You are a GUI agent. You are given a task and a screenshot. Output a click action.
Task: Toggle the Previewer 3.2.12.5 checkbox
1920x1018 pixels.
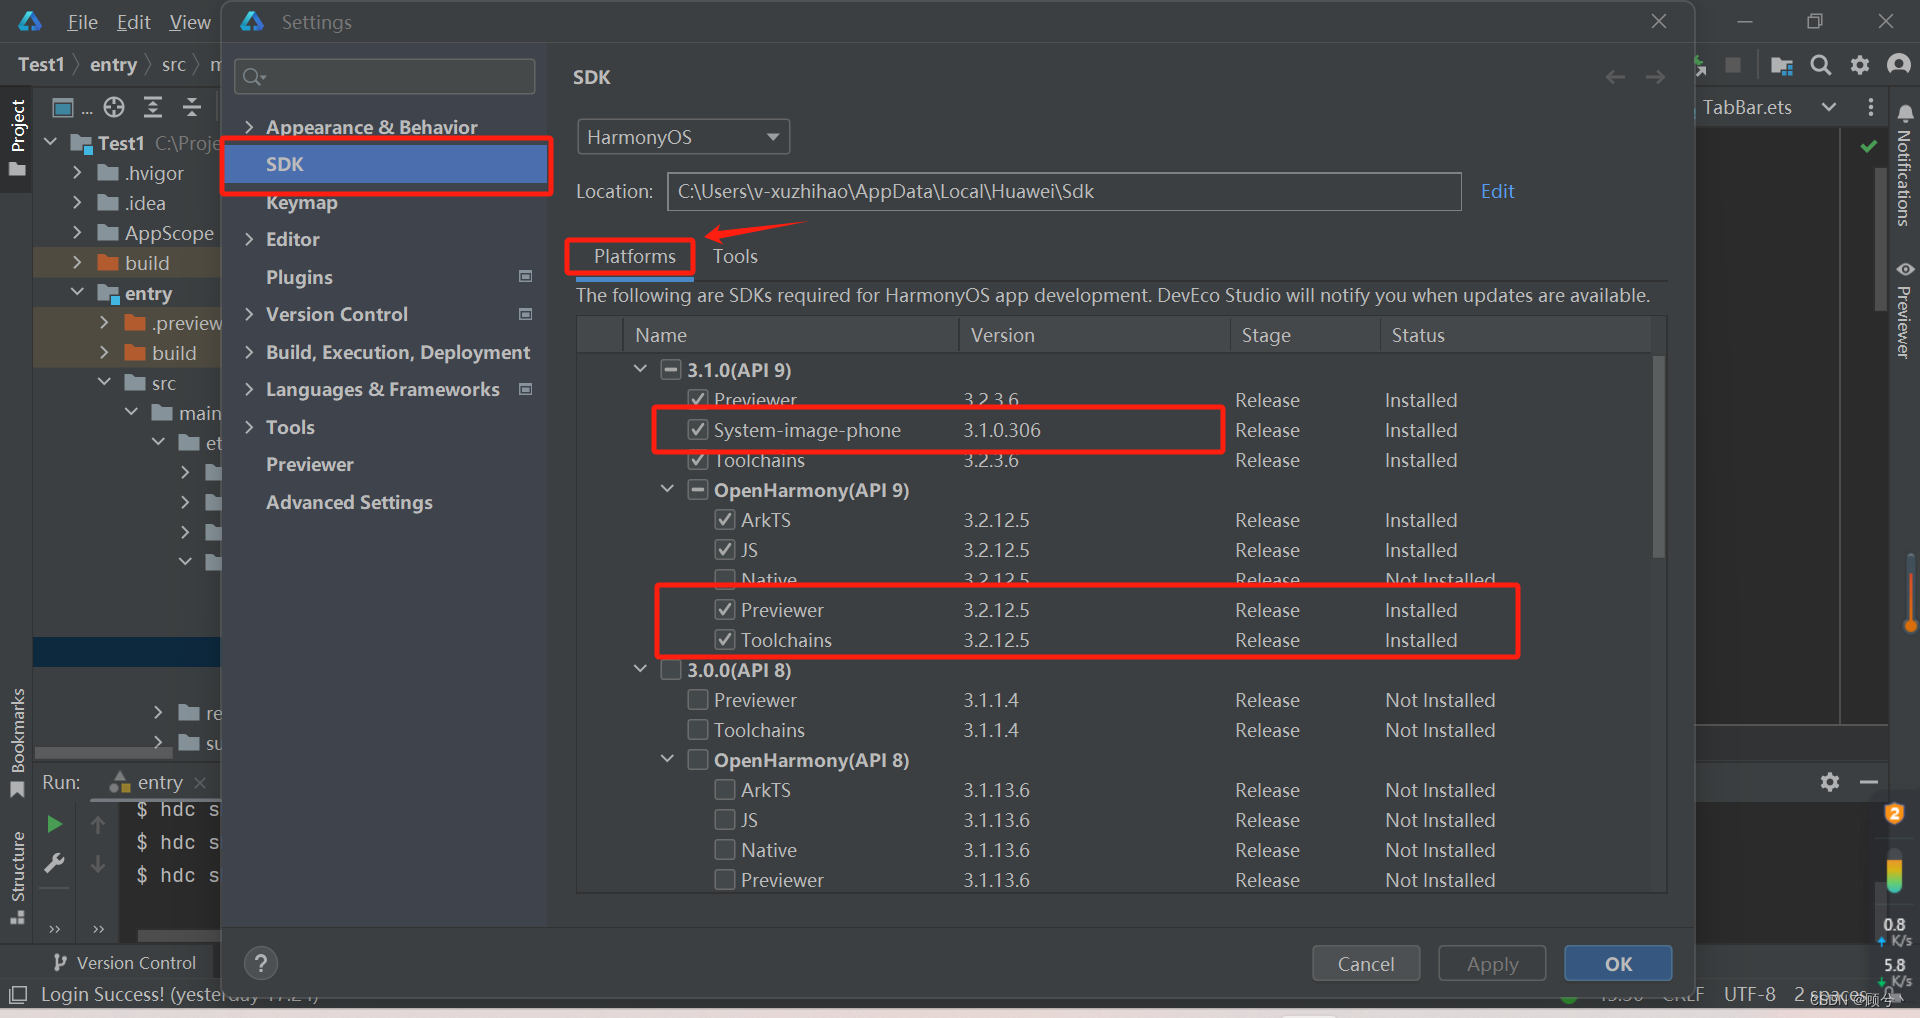725,609
